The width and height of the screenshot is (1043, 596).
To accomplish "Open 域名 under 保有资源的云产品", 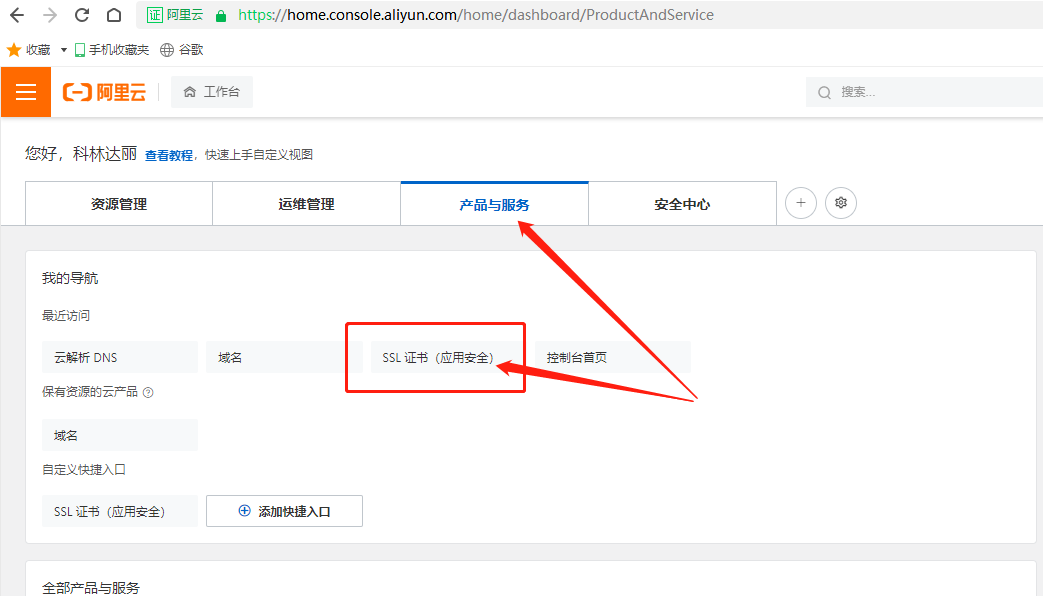I will 120,435.
